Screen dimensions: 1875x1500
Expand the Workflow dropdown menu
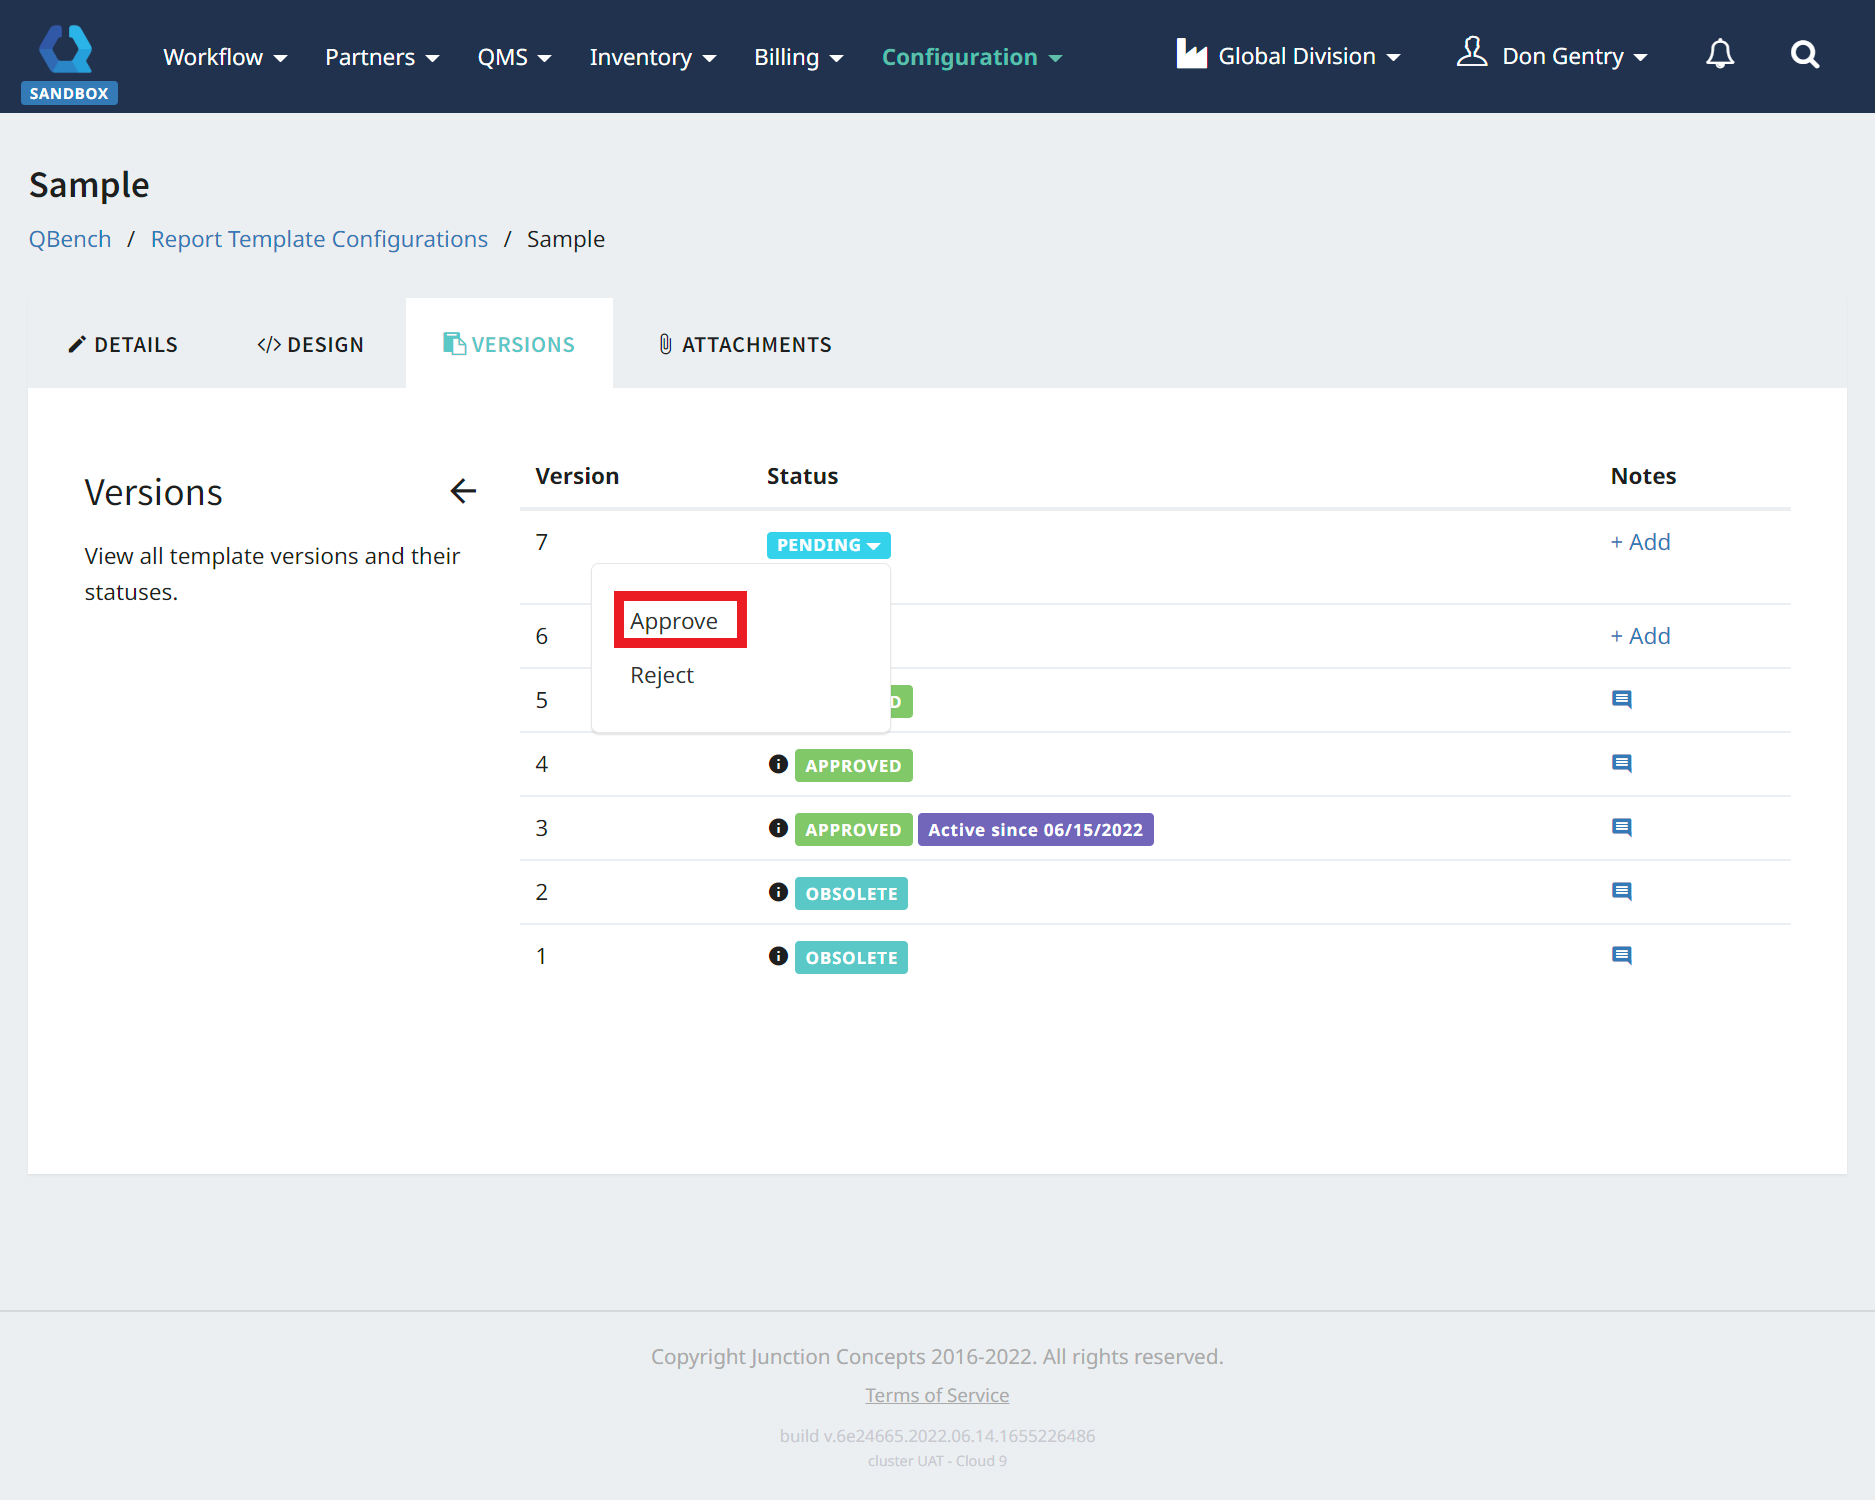click(x=225, y=57)
